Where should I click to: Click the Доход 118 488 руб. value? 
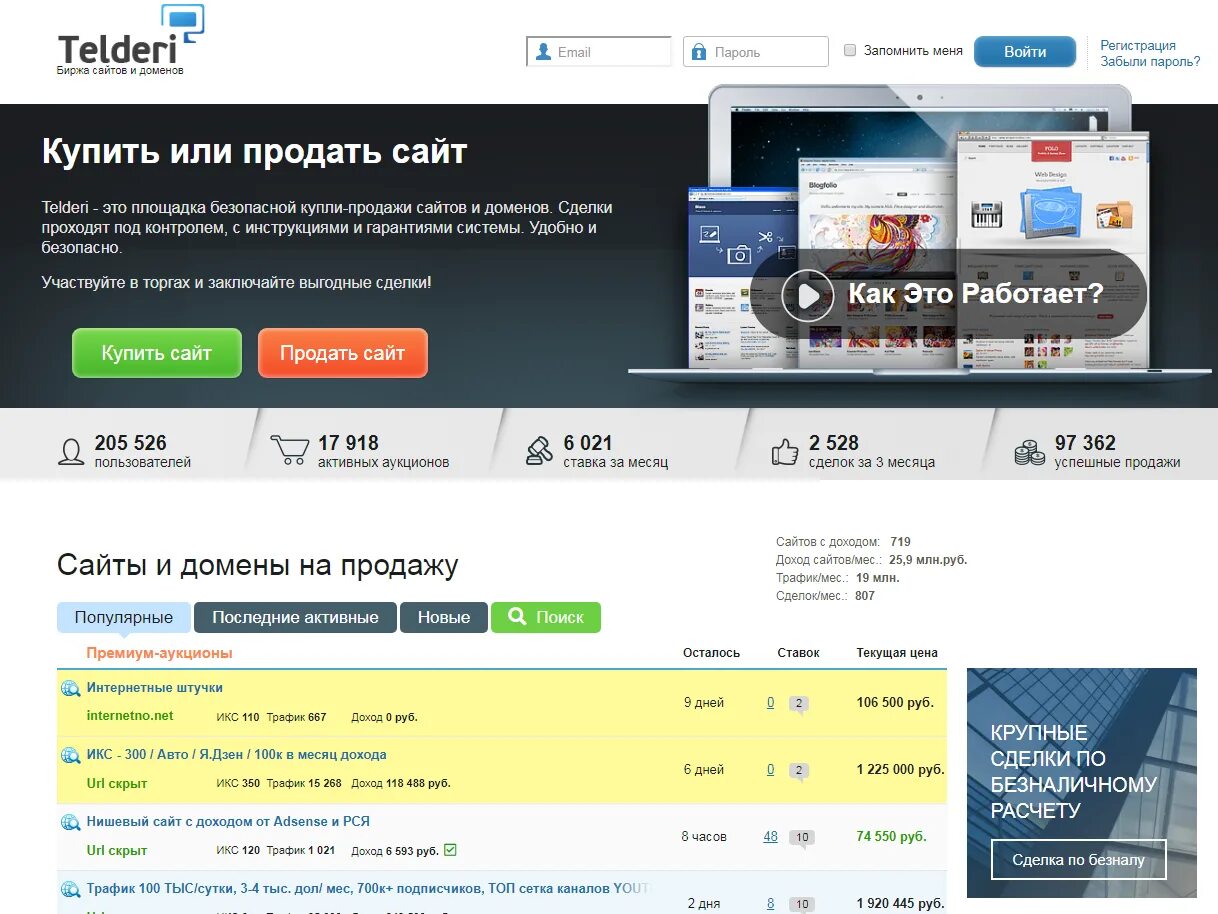click(401, 783)
